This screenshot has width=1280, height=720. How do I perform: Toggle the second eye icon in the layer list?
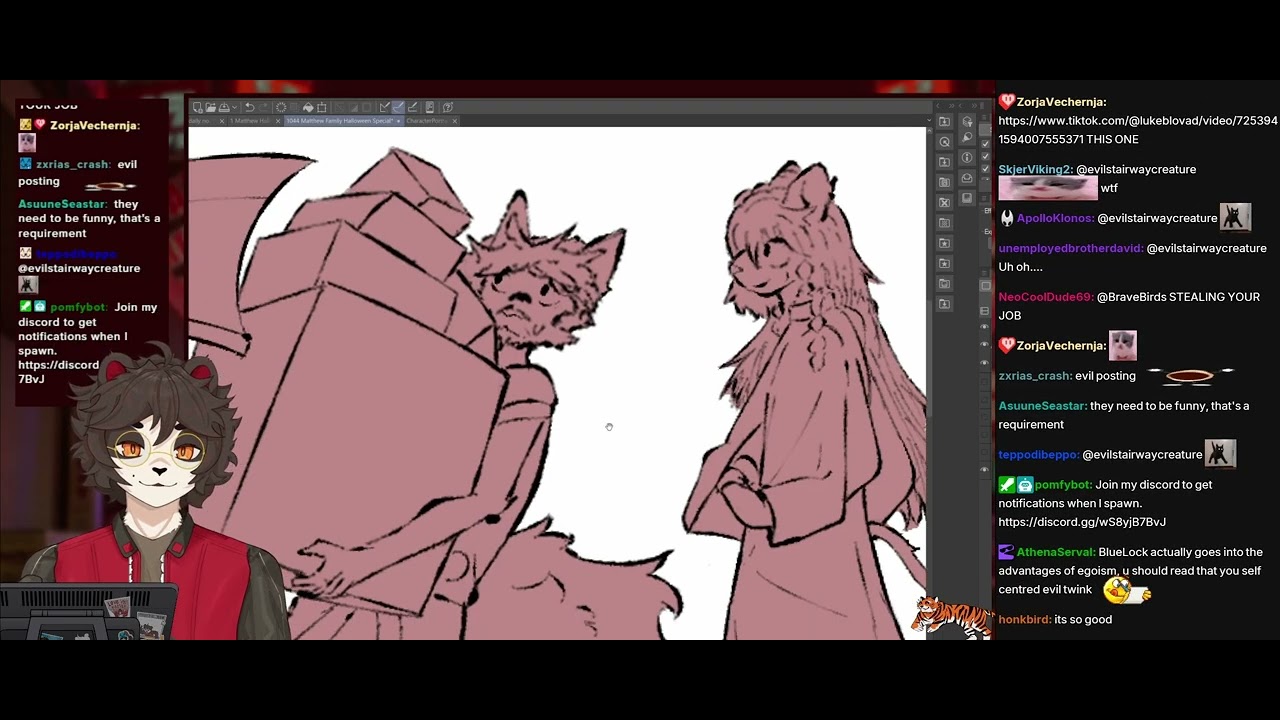click(985, 345)
